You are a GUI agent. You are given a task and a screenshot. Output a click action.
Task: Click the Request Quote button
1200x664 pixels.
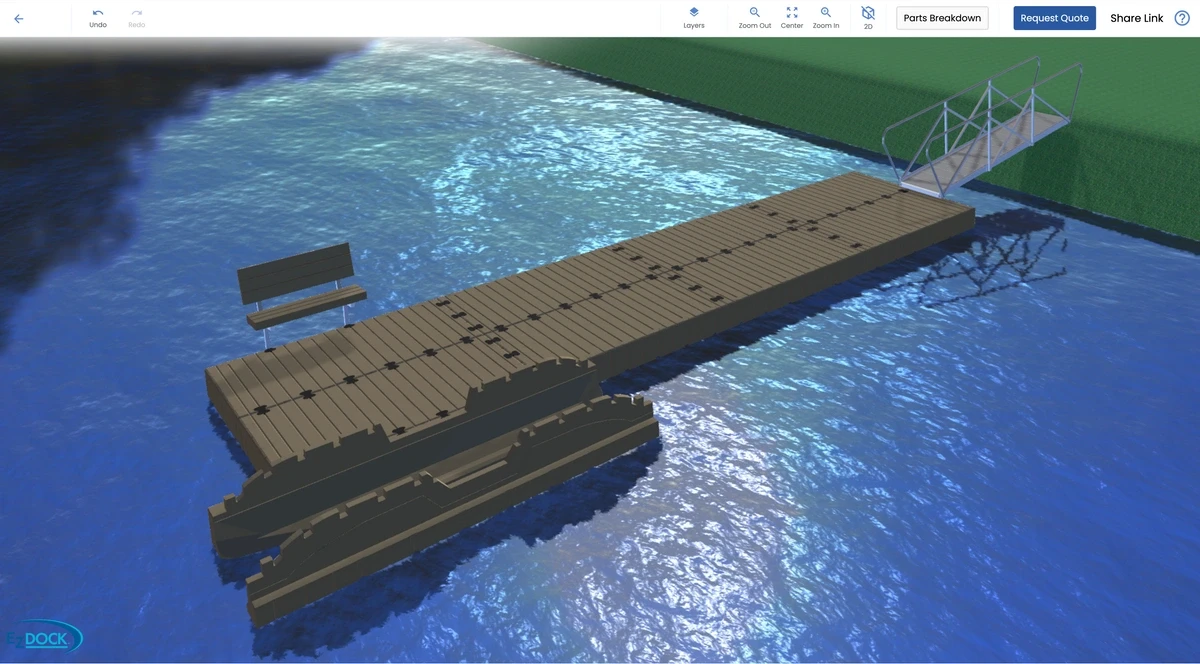[x=1055, y=18]
